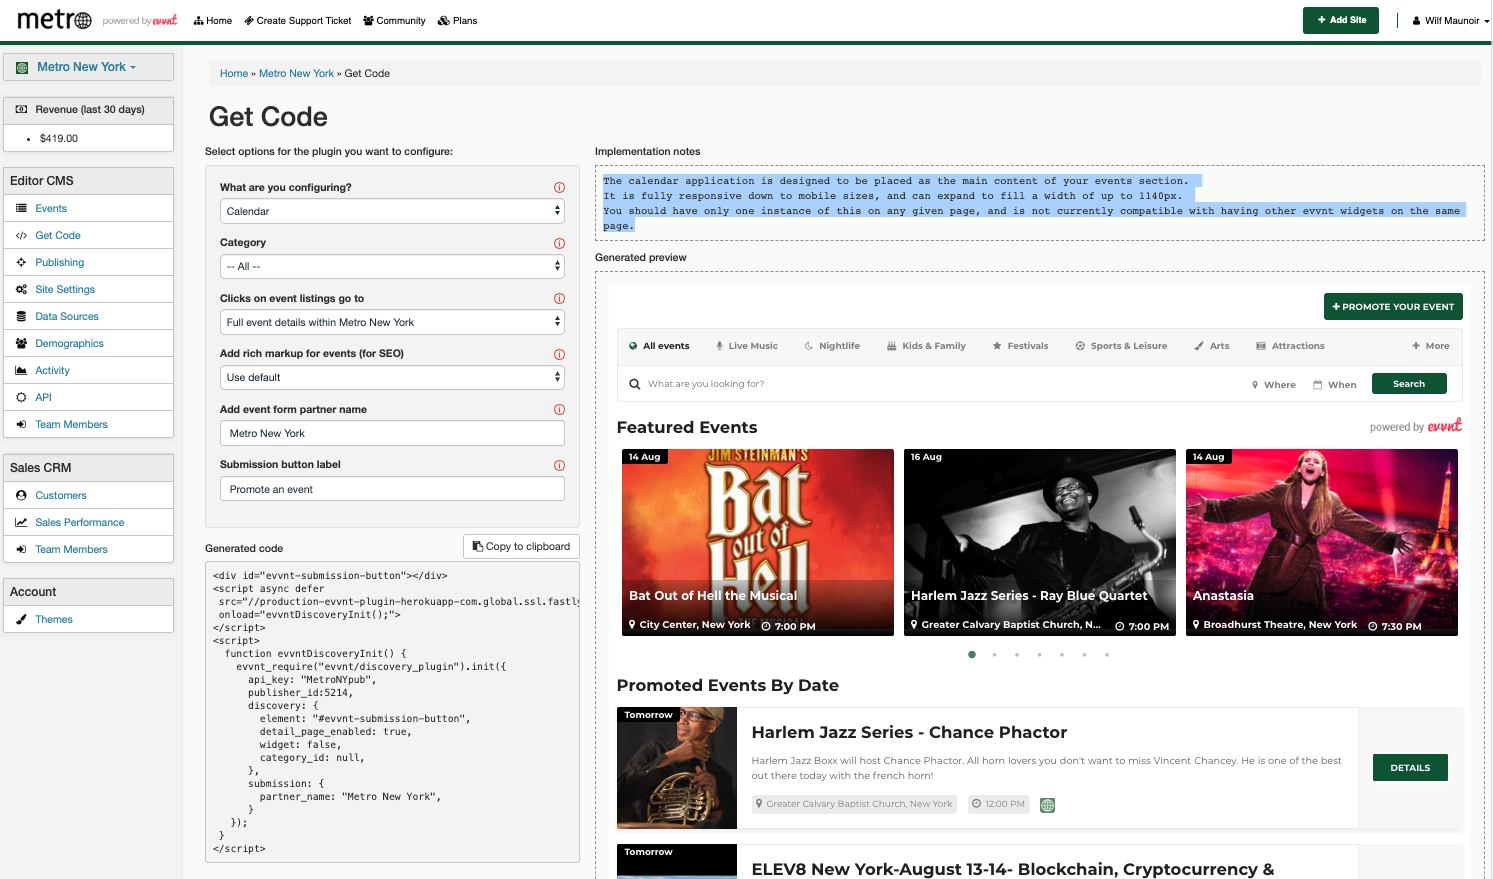Click the Data Sources database icon

point(21,316)
